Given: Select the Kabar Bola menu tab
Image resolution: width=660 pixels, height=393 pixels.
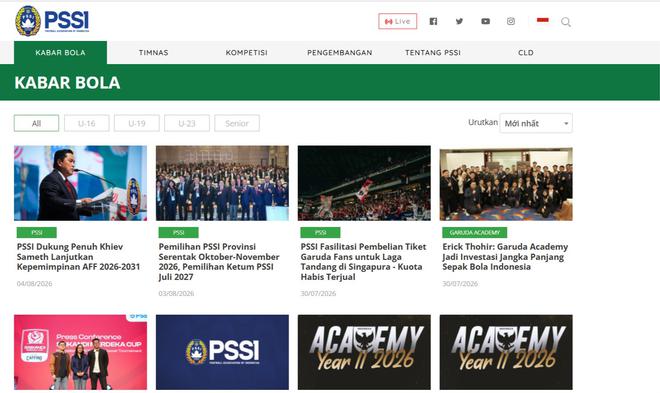Looking at the screenshot, I should (60, 53).
